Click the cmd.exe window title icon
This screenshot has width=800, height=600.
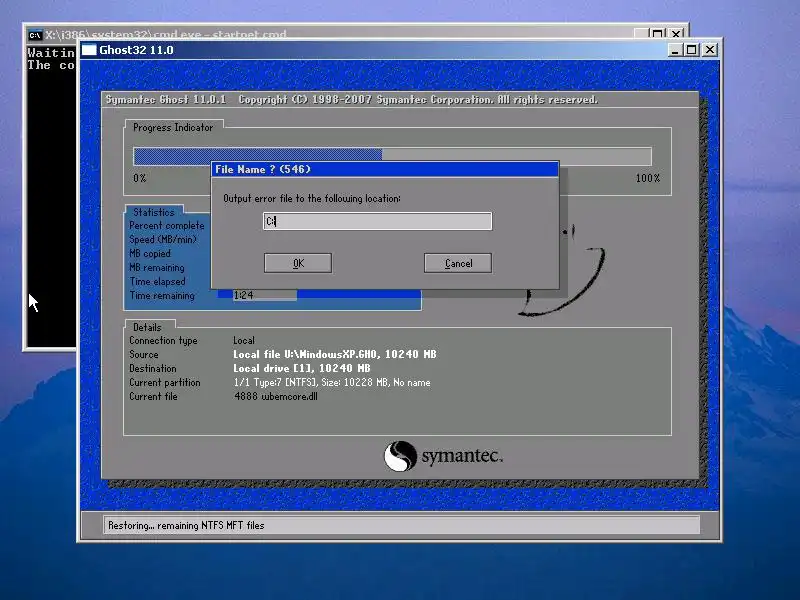coord(35,35)
